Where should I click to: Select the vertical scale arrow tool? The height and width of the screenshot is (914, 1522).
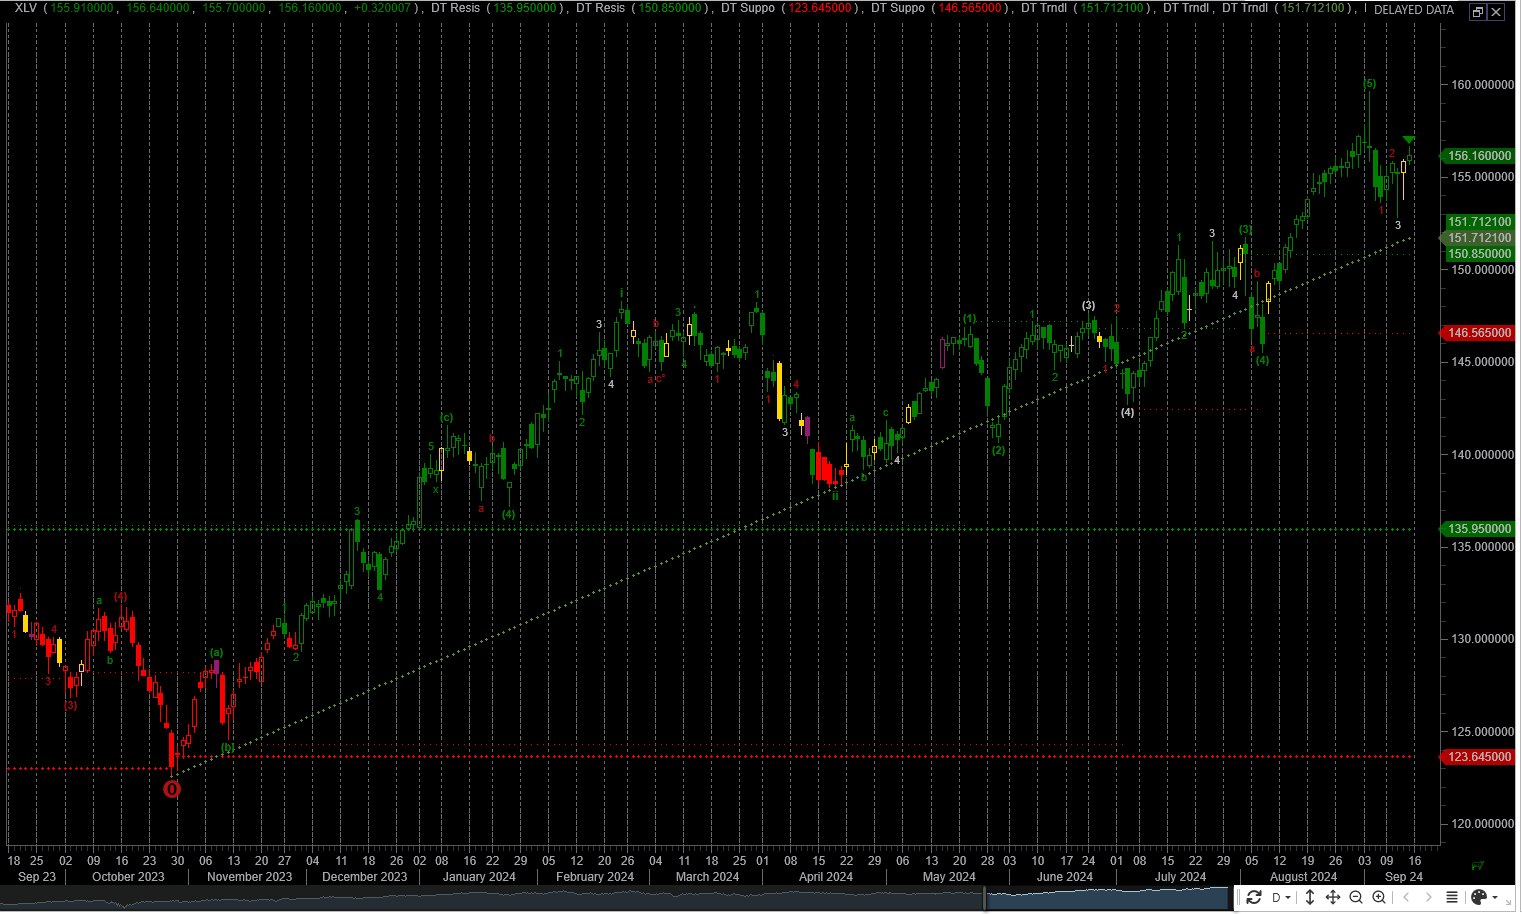[1310, 897]
